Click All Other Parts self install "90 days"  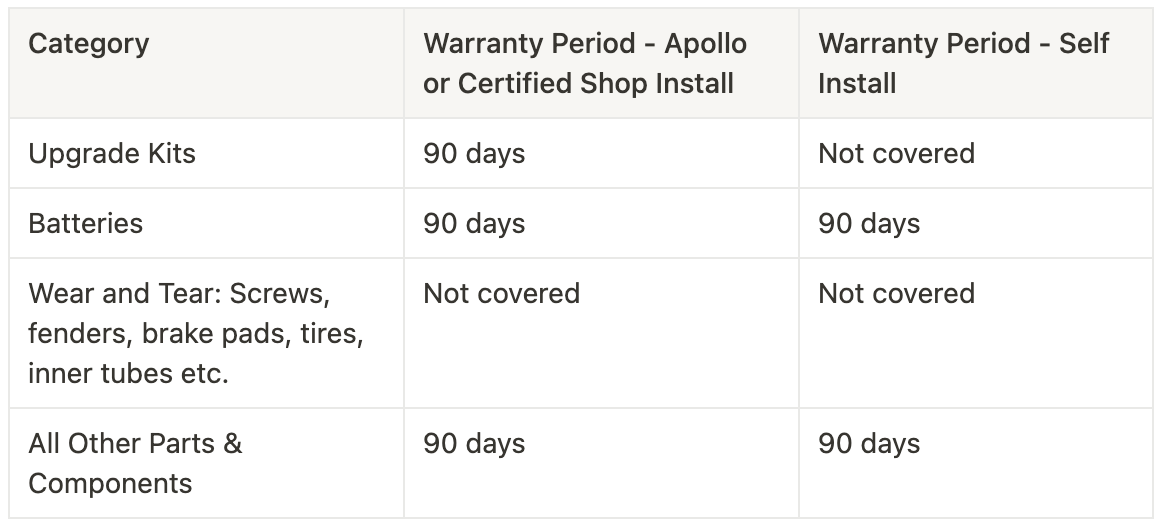pyautogui.click(x=869, y=444)
